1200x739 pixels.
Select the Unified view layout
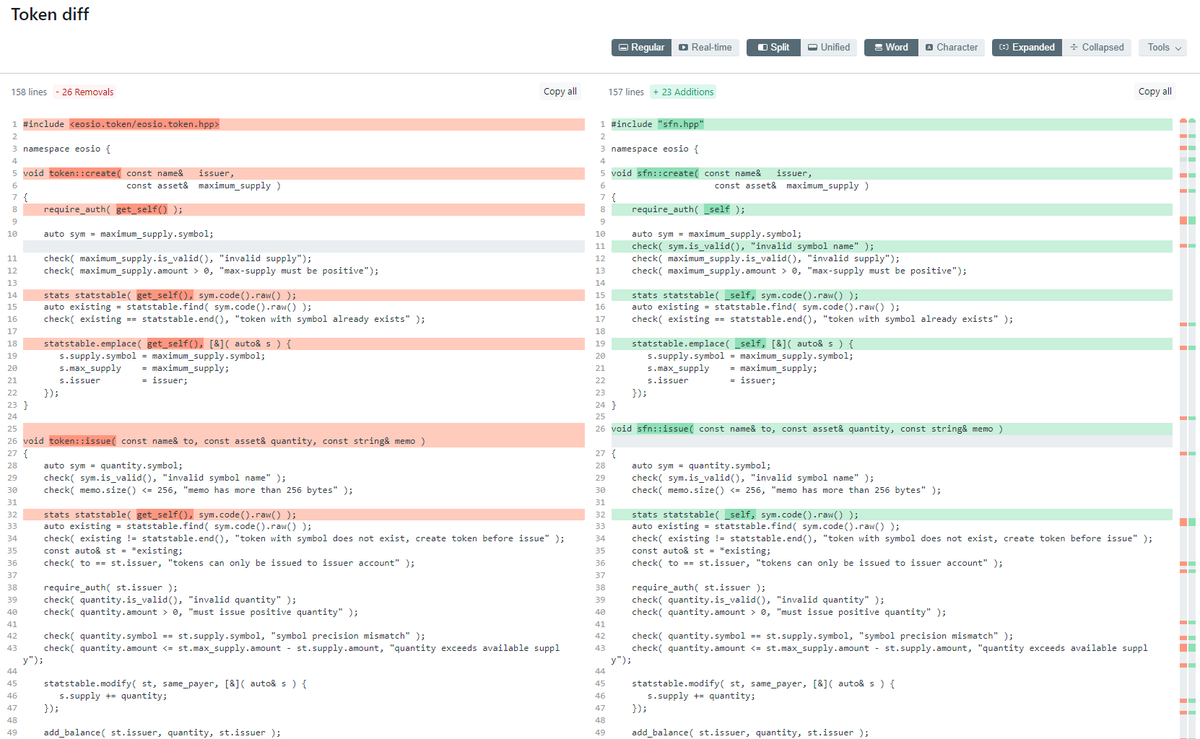click(828, 47)
